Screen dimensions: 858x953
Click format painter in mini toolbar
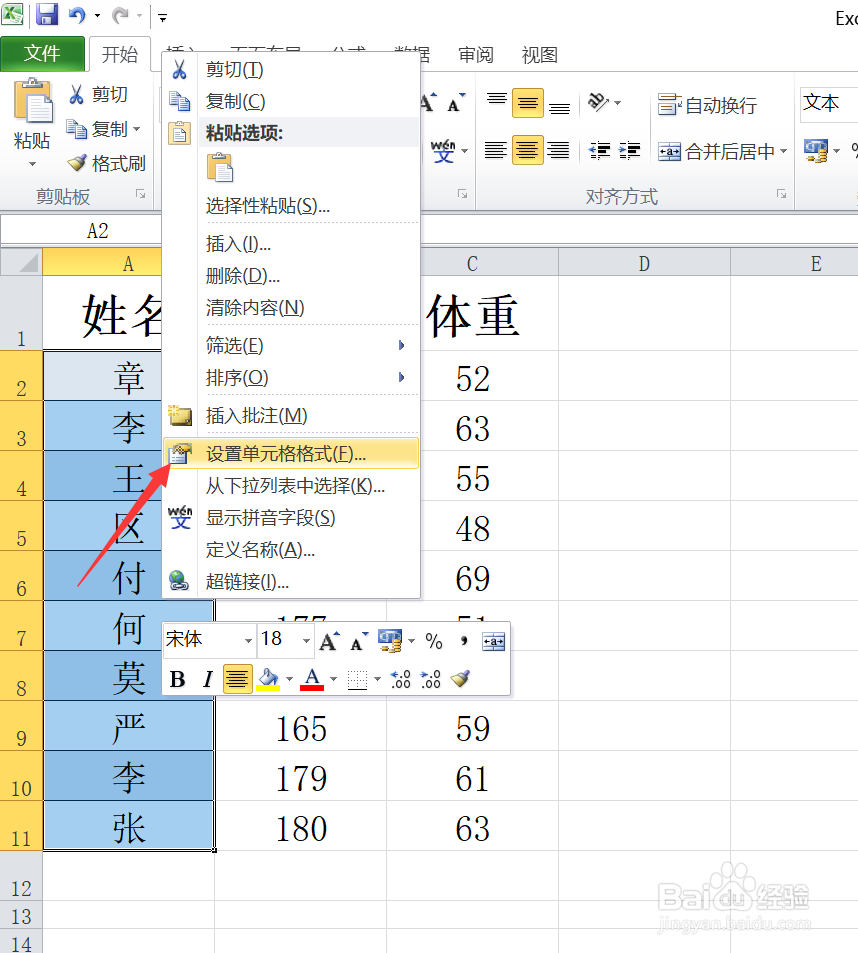click(x=461, y=678)
